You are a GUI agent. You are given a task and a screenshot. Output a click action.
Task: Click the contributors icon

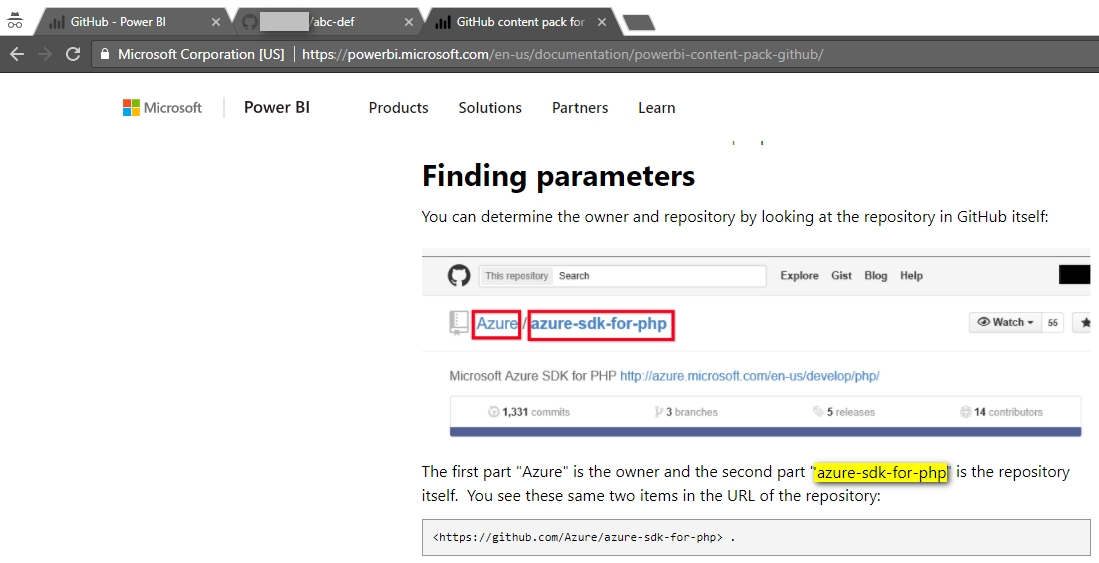[965, 412]
